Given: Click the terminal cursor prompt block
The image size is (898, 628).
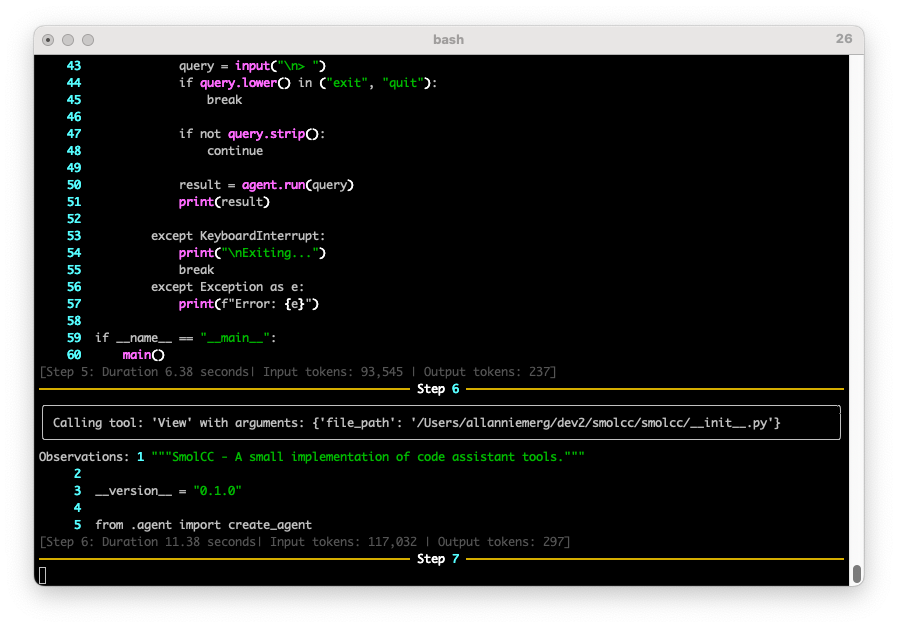Looking at the screenshot, I should click(42, 575).
